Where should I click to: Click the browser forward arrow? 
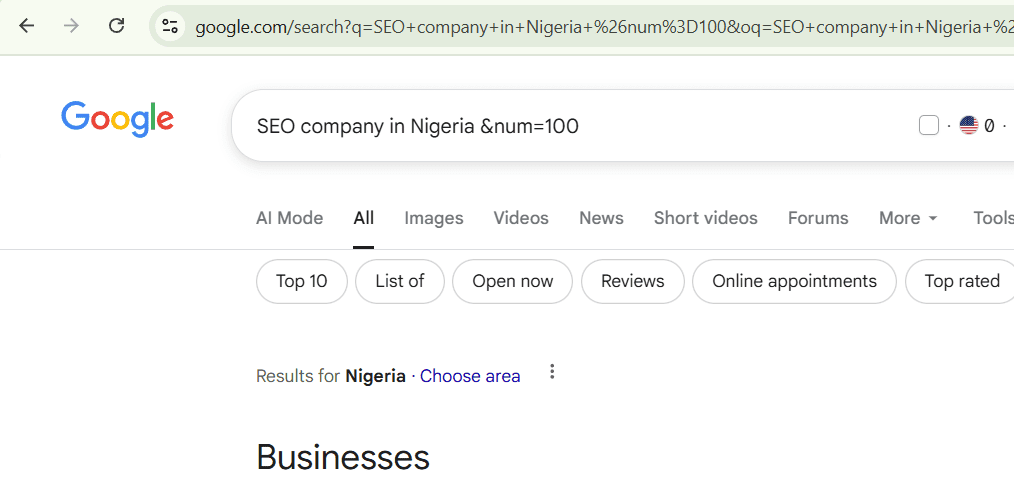click(71, 26)
